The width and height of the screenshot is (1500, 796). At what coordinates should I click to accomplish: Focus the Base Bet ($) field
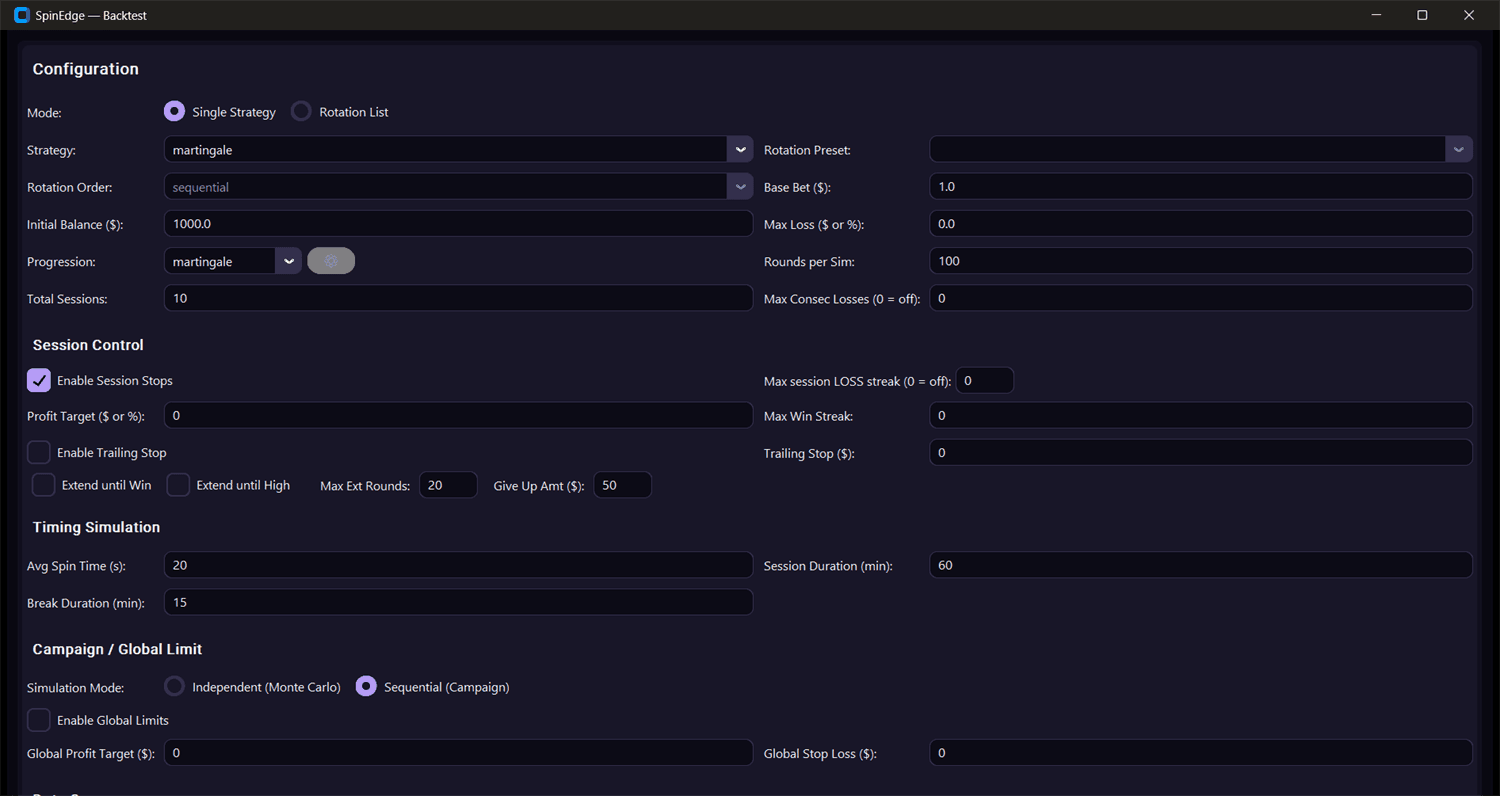click(1201, 187)
